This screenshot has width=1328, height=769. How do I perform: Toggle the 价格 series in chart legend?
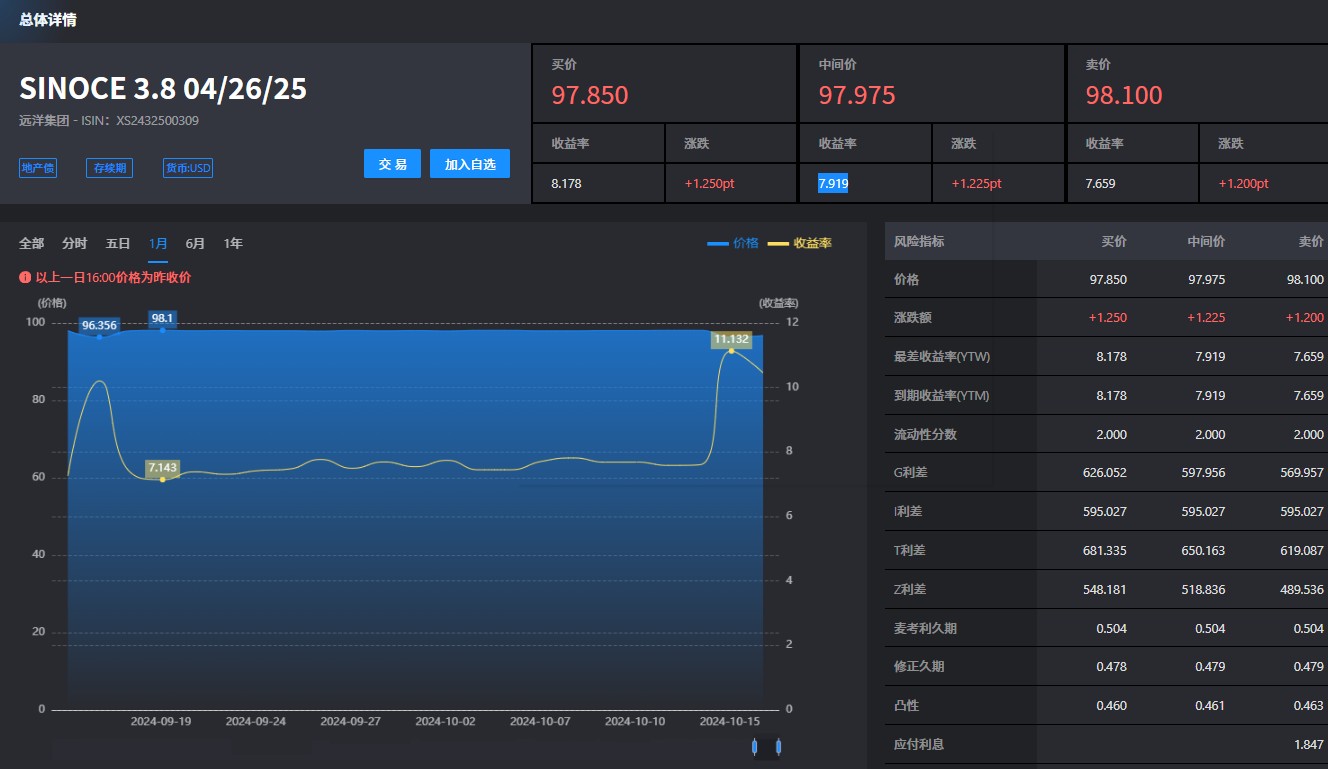[733, 243]
